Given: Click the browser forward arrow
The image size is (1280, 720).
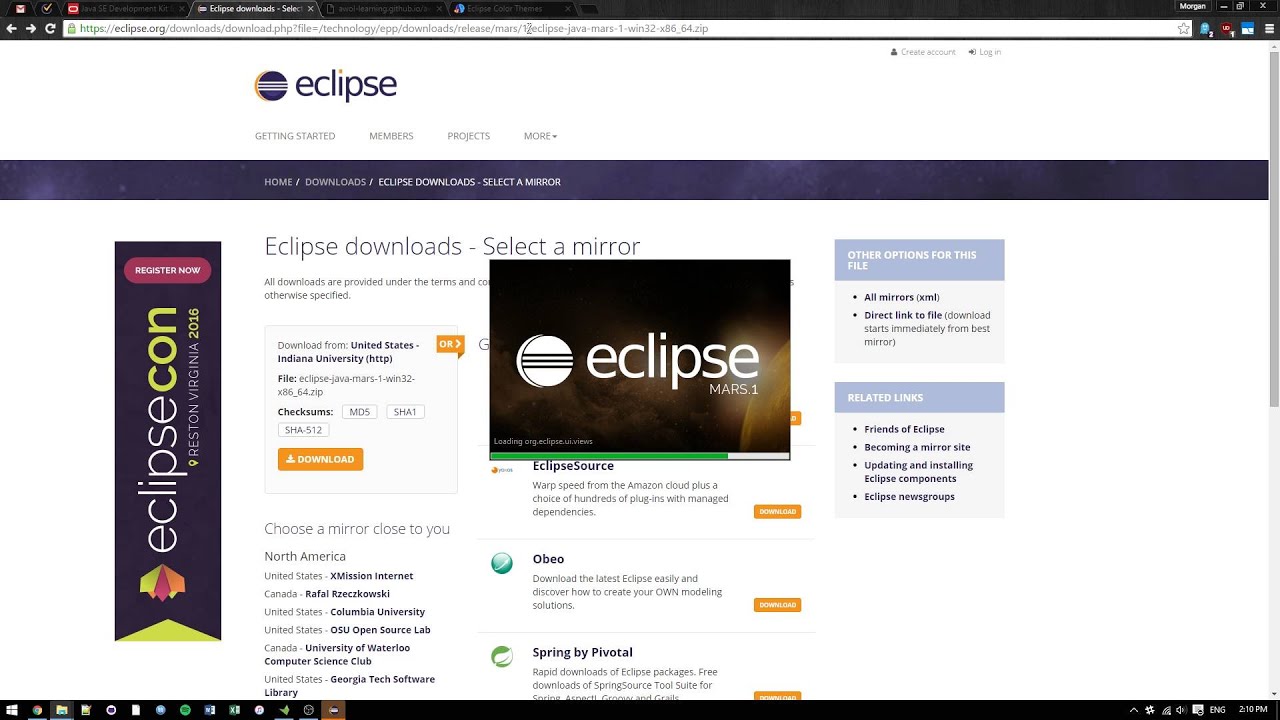Looking at the screenshot, I should (31, 28).
